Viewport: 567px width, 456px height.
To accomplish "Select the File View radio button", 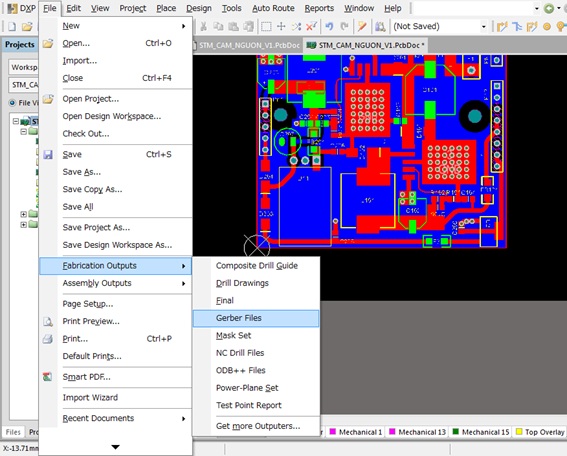I will (13, 103).
